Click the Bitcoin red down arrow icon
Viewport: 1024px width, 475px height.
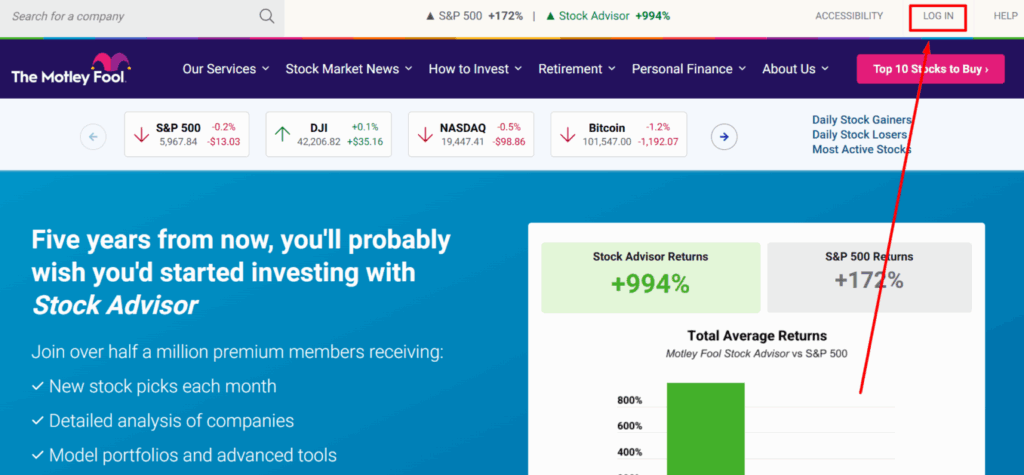coord(568,134)
